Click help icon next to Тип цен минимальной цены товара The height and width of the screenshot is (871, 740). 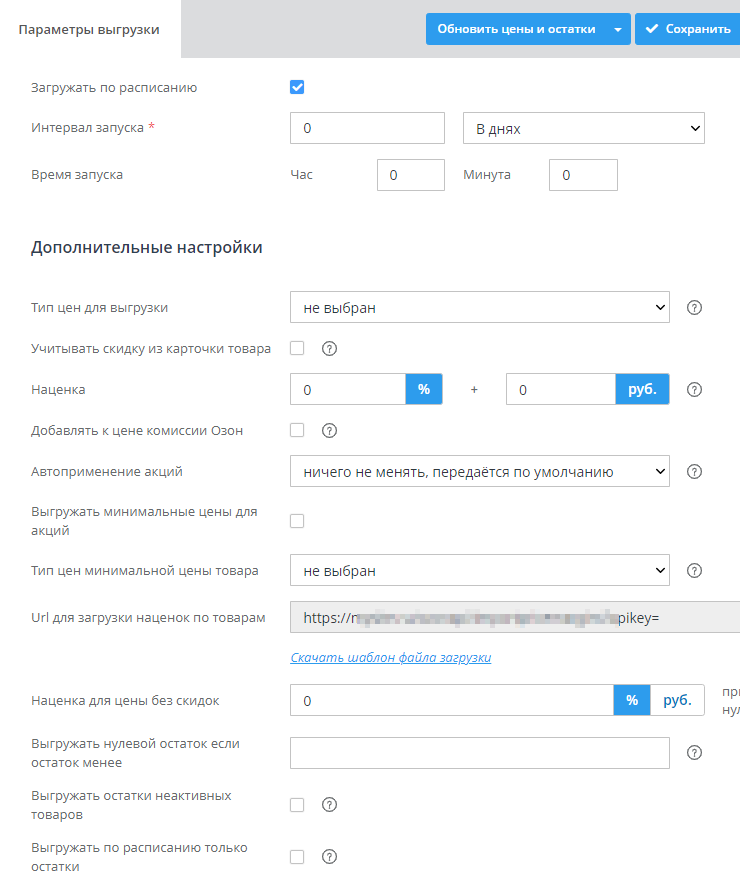(695, 571)
